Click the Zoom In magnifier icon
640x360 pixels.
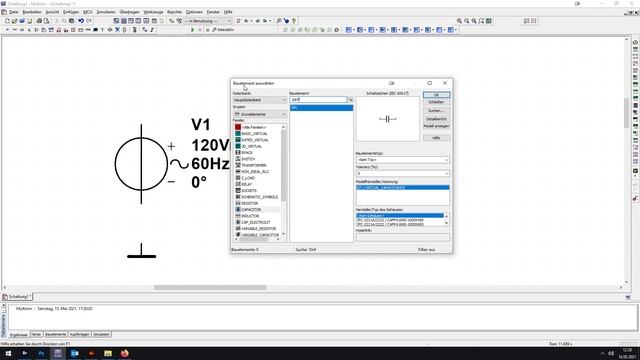point(459,21)
